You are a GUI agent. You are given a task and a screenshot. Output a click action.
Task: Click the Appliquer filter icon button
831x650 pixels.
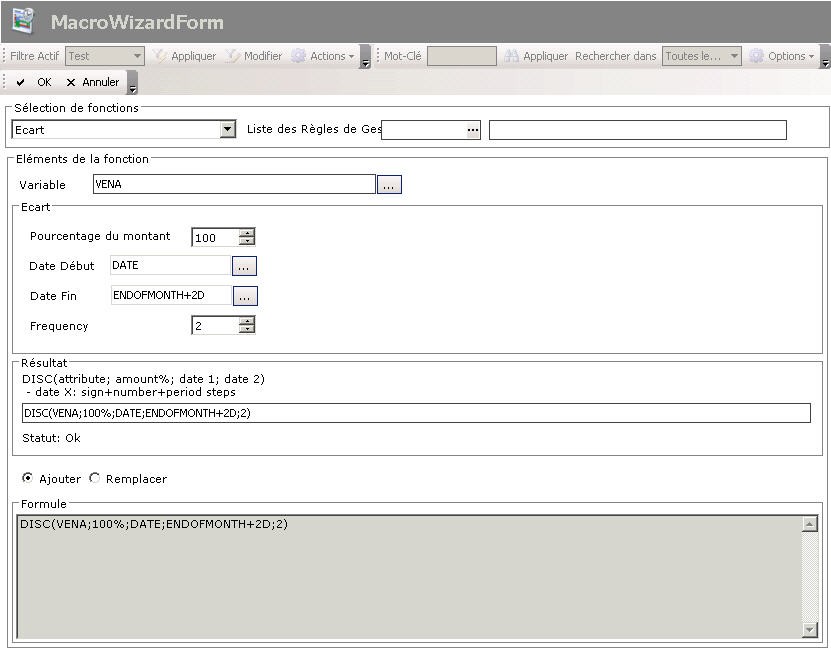pyautogui.click(x=184, y=56)
